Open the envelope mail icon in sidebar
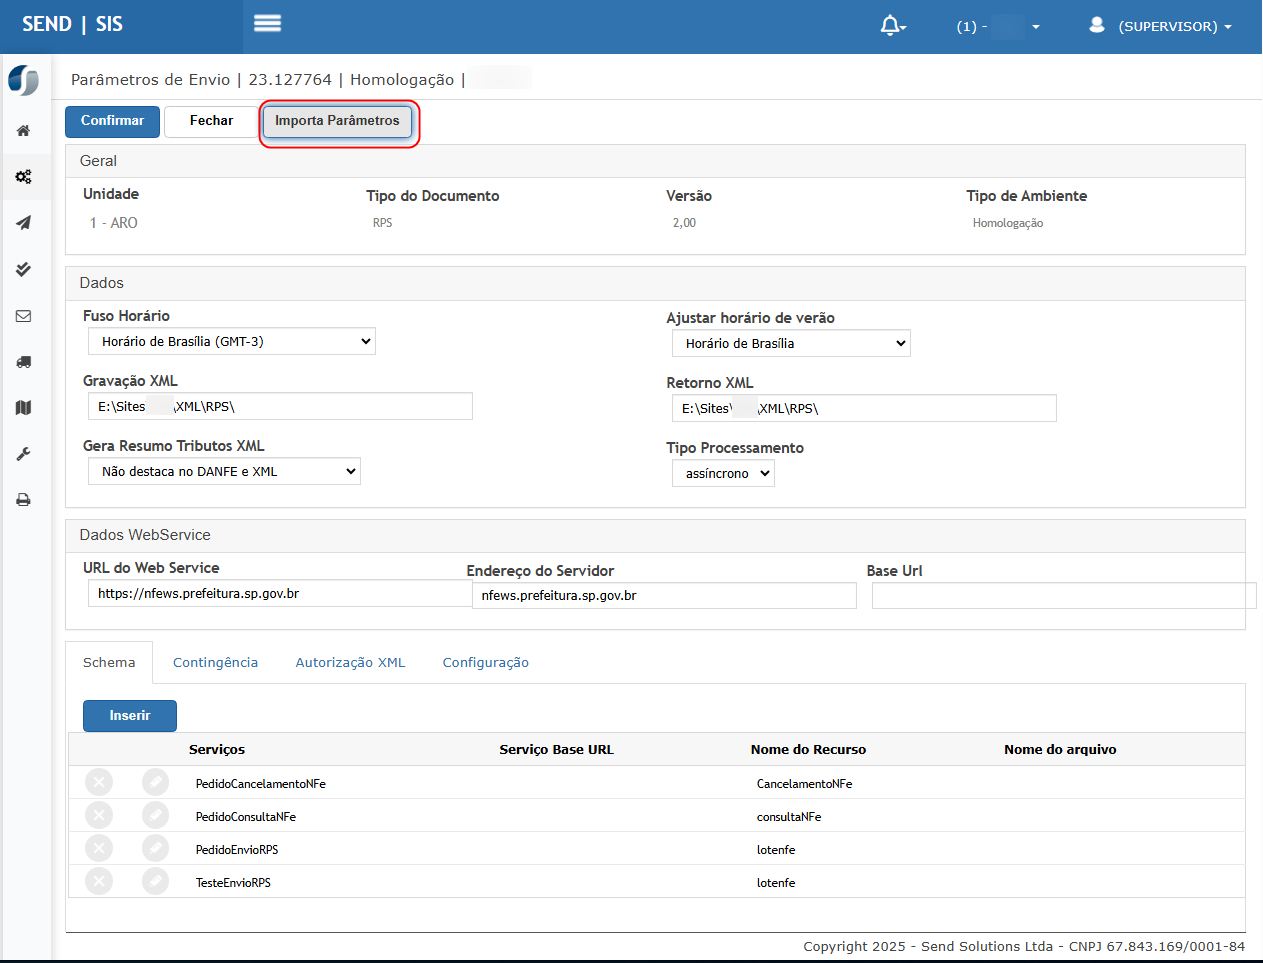 pyautogui.click(x=23, y=316)
